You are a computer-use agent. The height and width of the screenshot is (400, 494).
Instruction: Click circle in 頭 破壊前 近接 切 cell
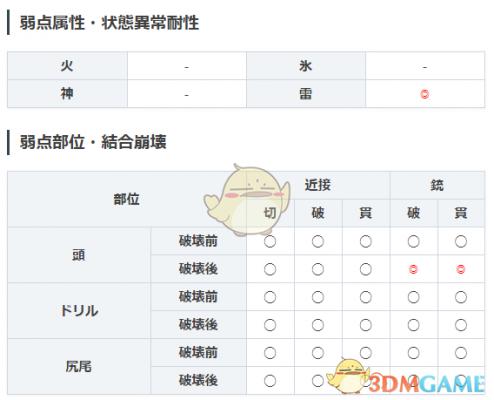pos(270,241)
